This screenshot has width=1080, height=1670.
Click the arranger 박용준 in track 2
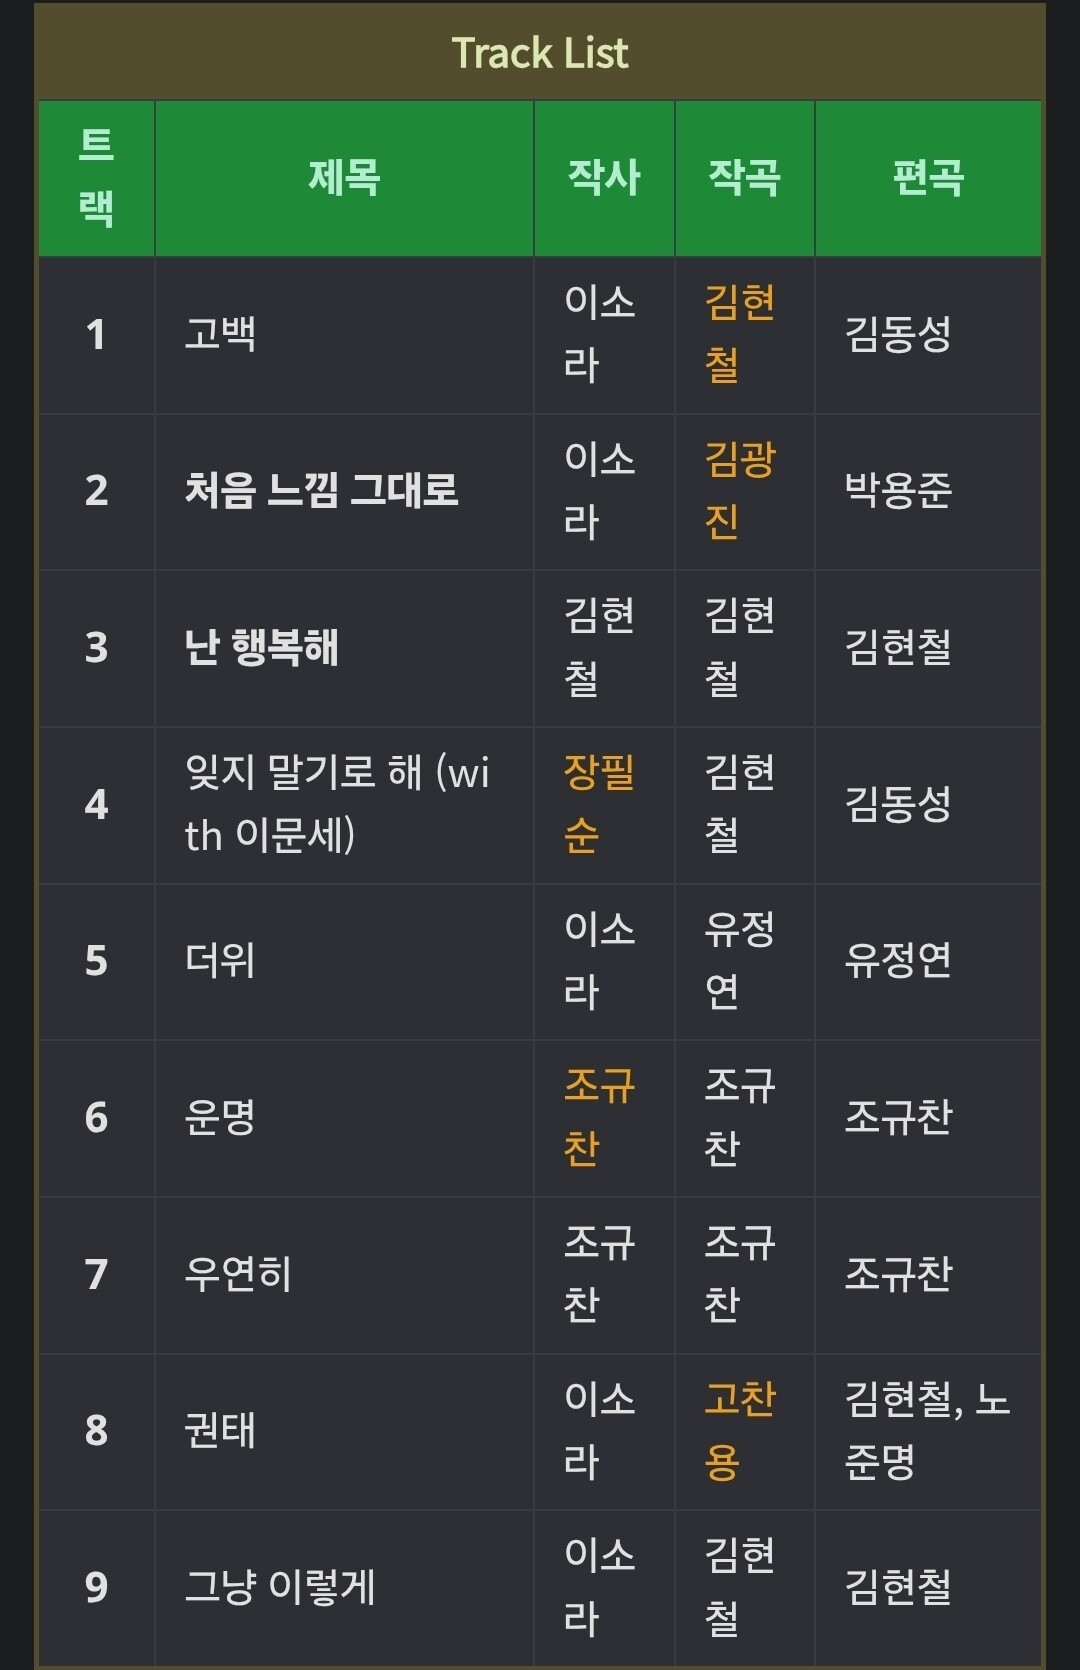898,490
